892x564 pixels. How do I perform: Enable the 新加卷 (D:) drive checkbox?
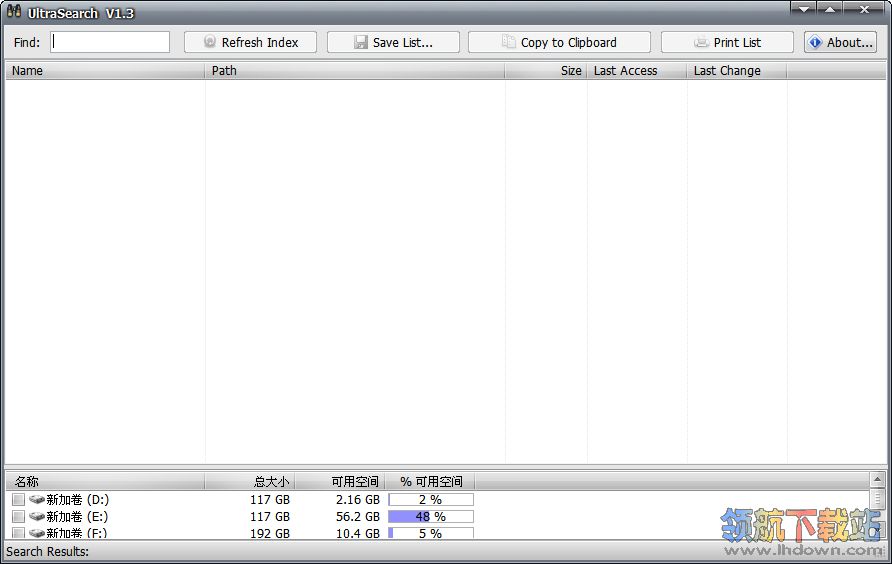pos(18,500)
